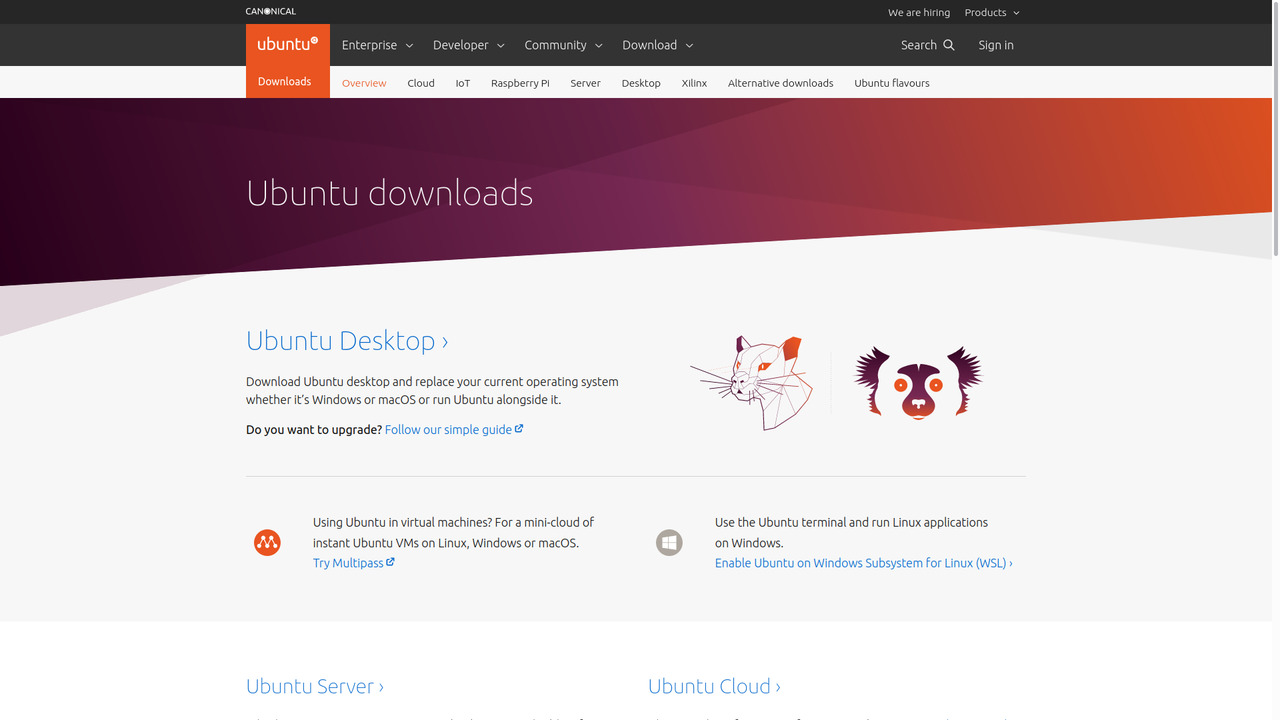Viewport: 1280px width, 720px height.
Task: Click the Multipass orange circle icon
Action: [x=267, y=543]
